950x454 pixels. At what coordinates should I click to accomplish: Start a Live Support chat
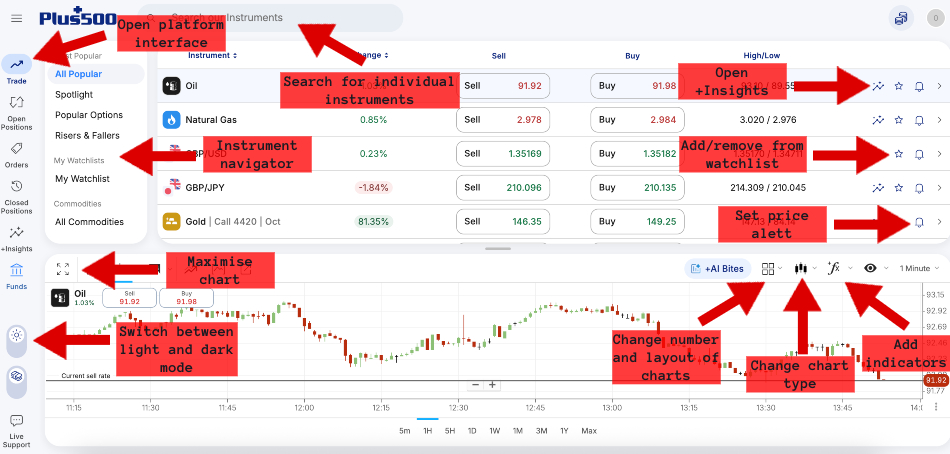17,431
